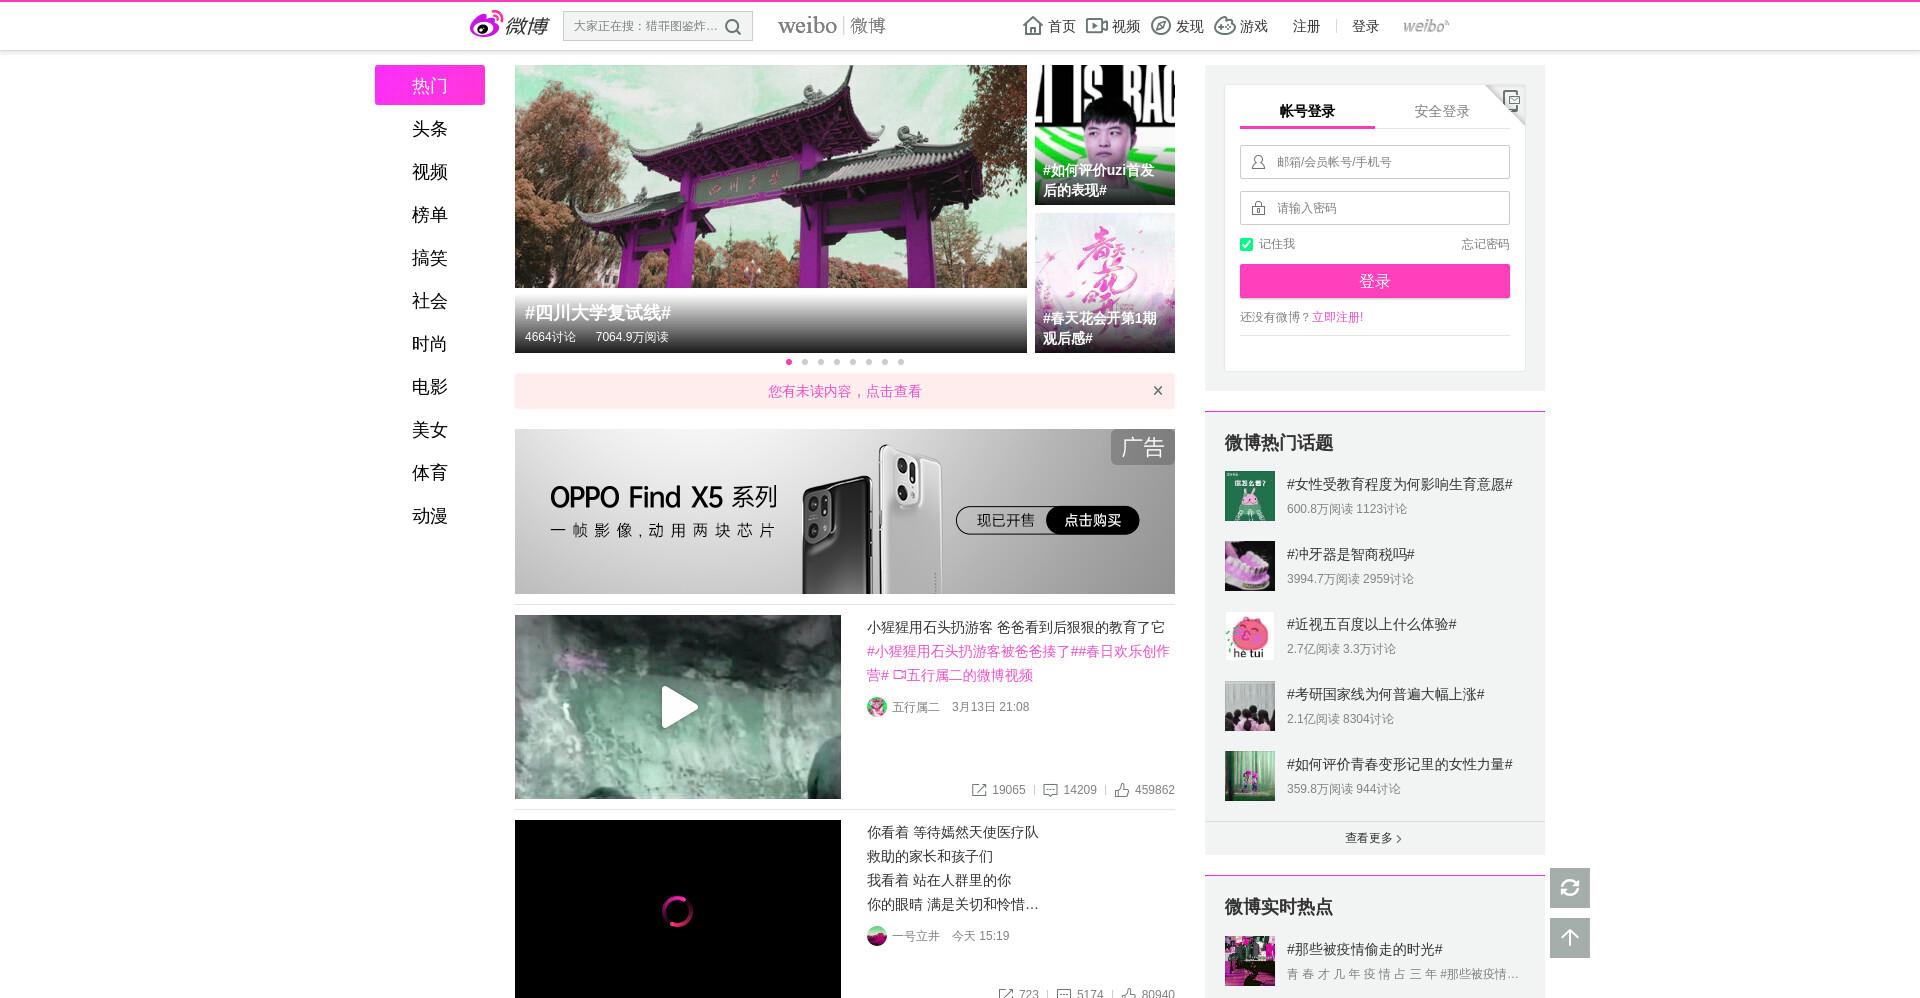This screenshot has height=998, width=1920.
Task: Like the post with 80940 likes
Action: [x=1128, y=994]
